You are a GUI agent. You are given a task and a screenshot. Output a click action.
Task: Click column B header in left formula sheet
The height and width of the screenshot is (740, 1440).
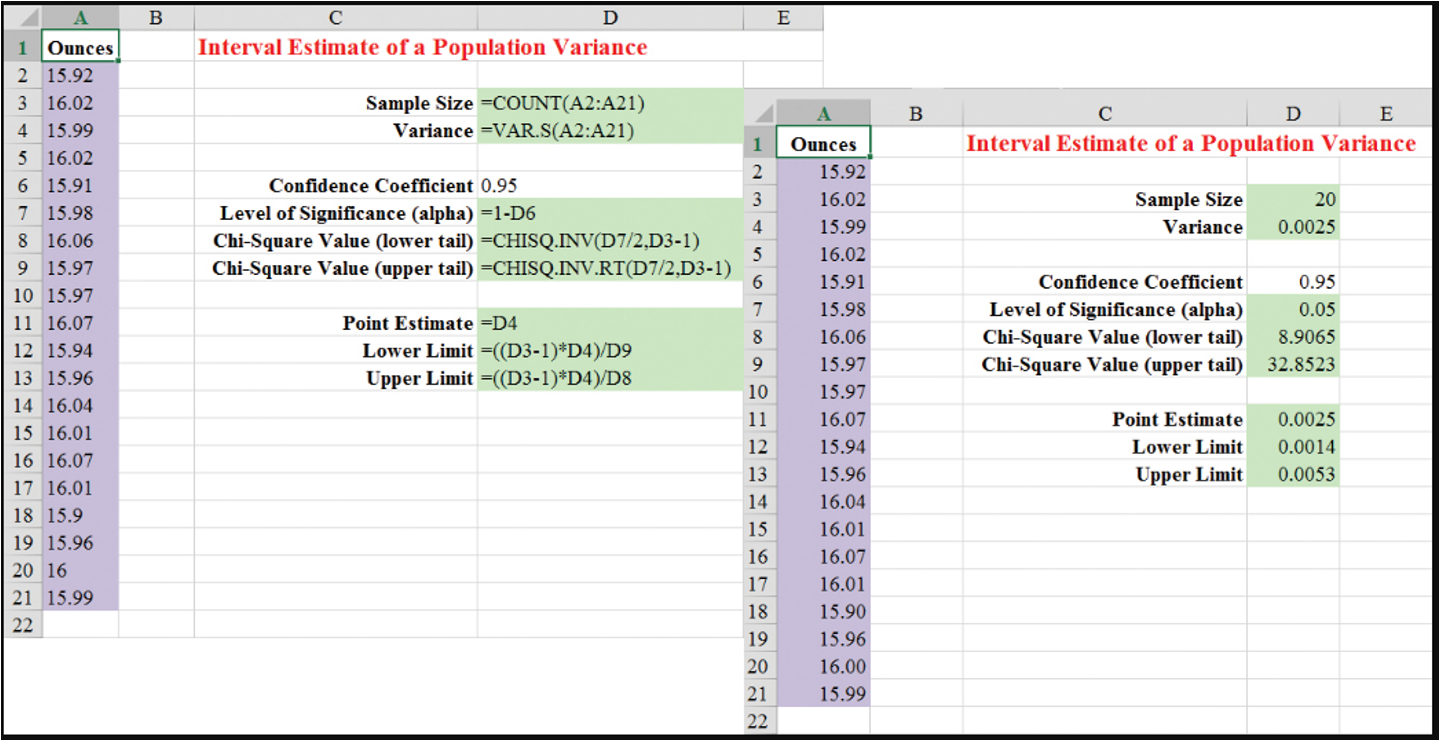[155, 17]
